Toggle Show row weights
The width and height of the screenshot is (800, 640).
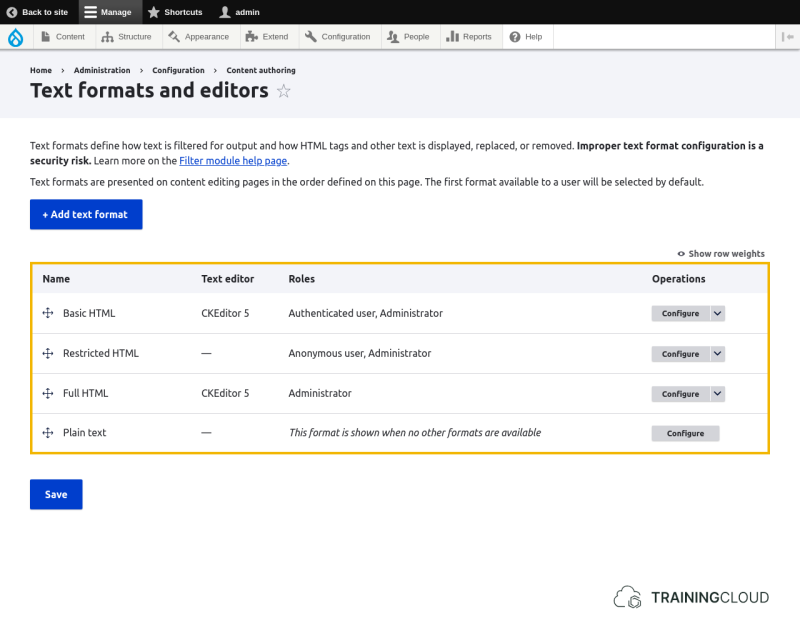(x=721, y=254)
